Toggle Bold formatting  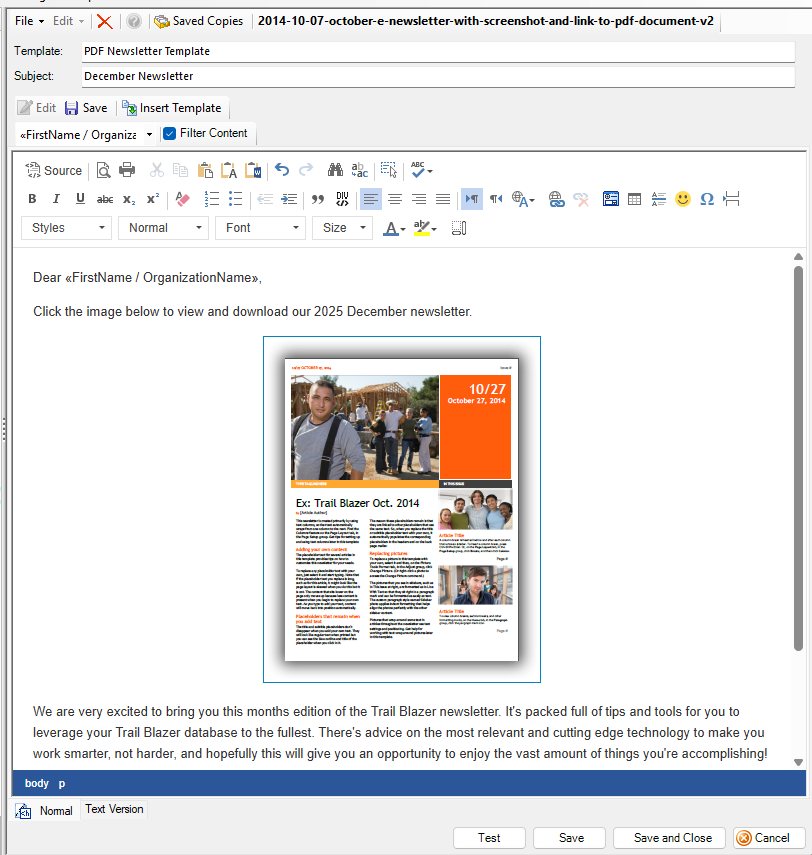[x=32, y=199]
